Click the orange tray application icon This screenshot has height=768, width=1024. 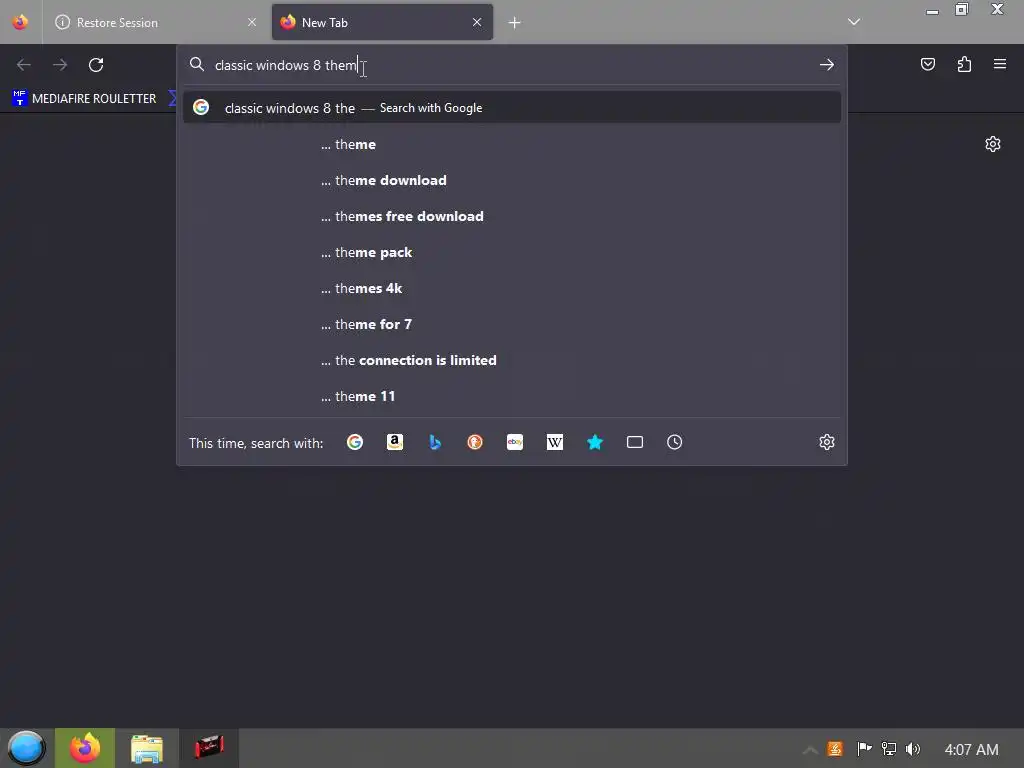[835, 749]
